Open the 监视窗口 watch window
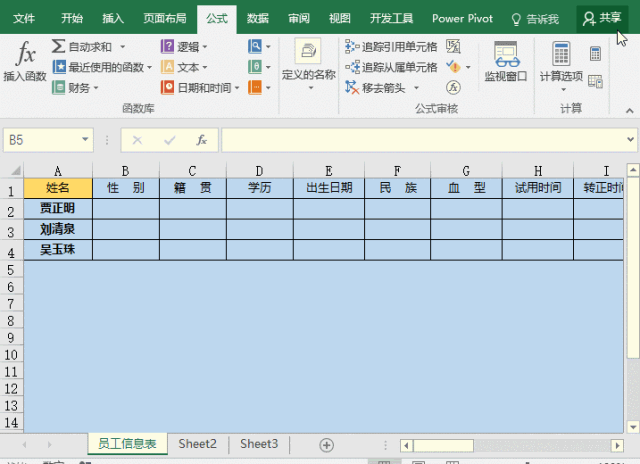The image size is (640, 464). [505, 62]
